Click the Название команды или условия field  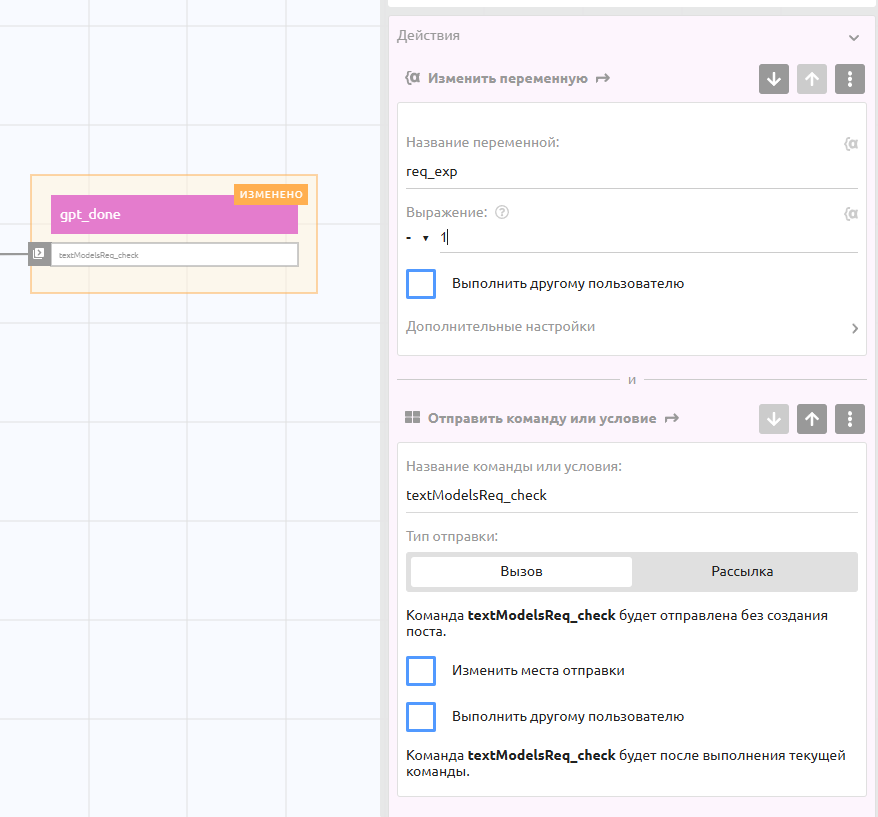point(630,495)
